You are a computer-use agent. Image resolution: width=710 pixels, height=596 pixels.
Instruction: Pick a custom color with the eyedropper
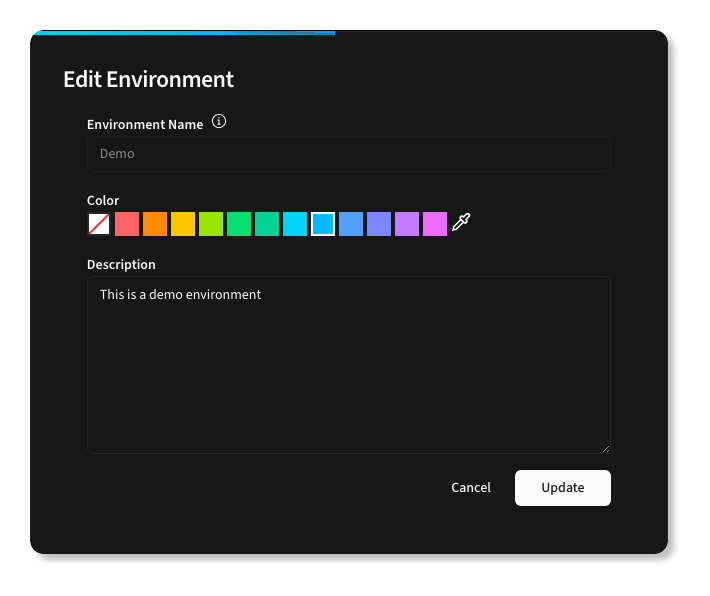(x=461, y=223)
